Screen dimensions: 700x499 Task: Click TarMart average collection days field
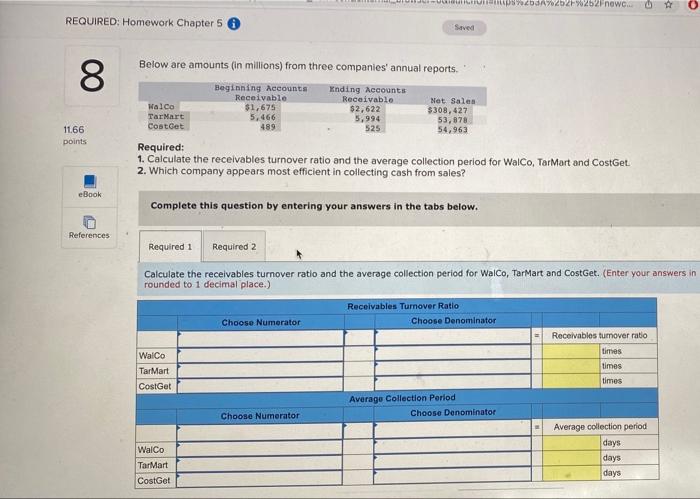click(571, 457)
